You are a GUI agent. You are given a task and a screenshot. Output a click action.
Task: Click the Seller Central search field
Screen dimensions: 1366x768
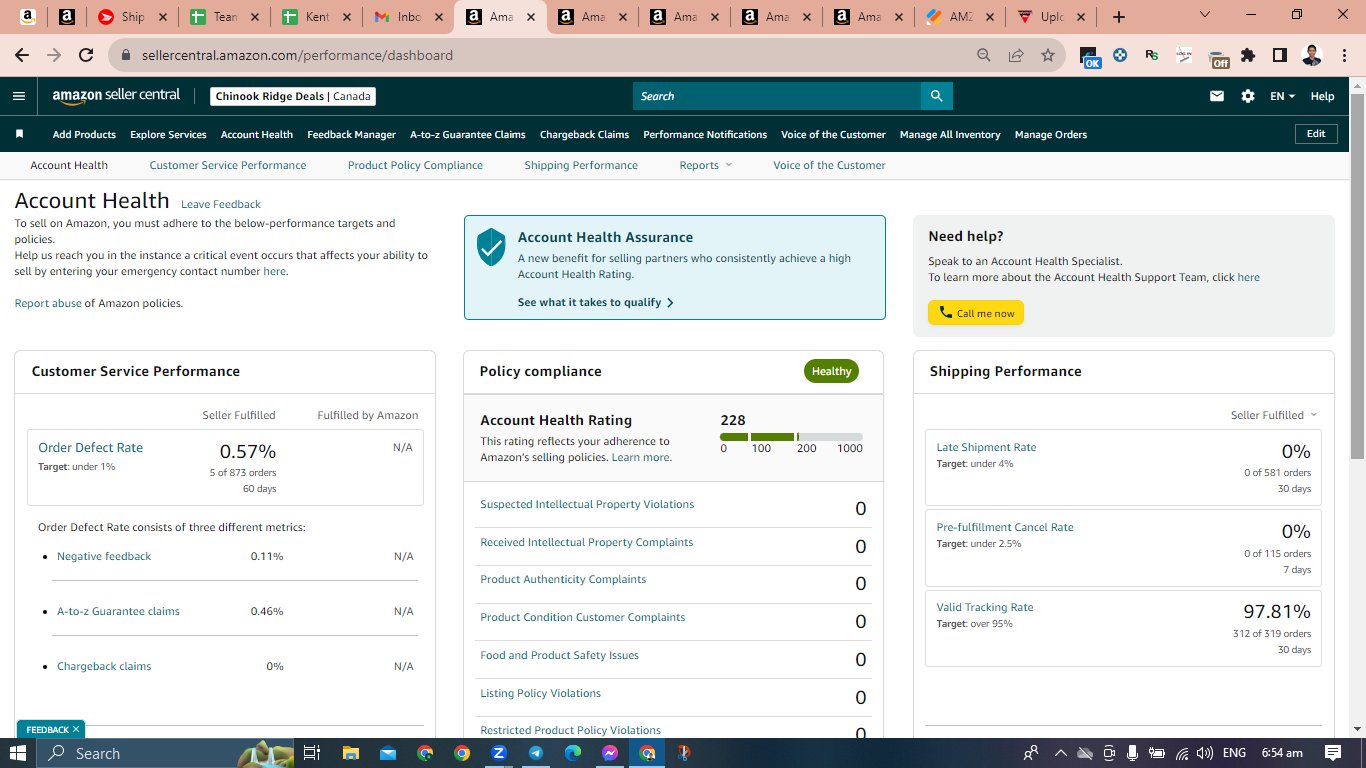[x=777, y=96]
